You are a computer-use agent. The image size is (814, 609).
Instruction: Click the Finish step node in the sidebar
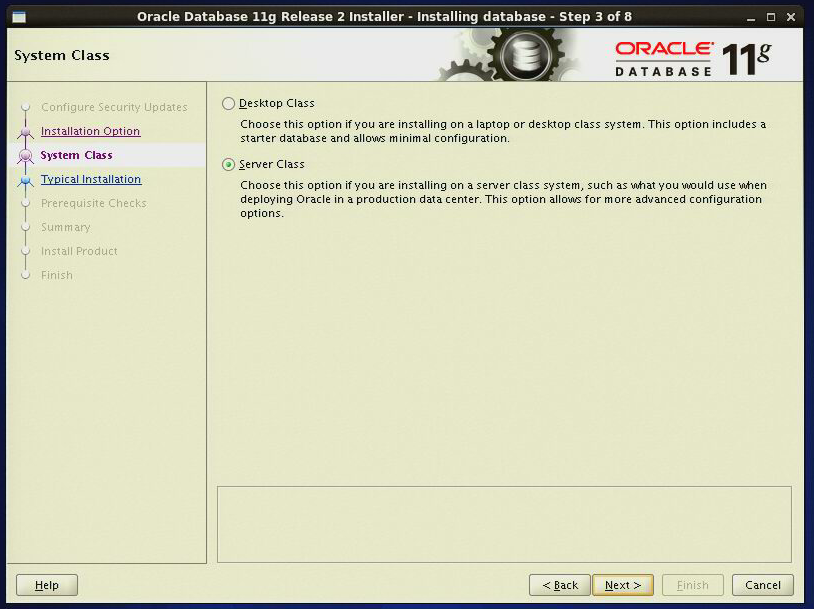click(55, 275)
